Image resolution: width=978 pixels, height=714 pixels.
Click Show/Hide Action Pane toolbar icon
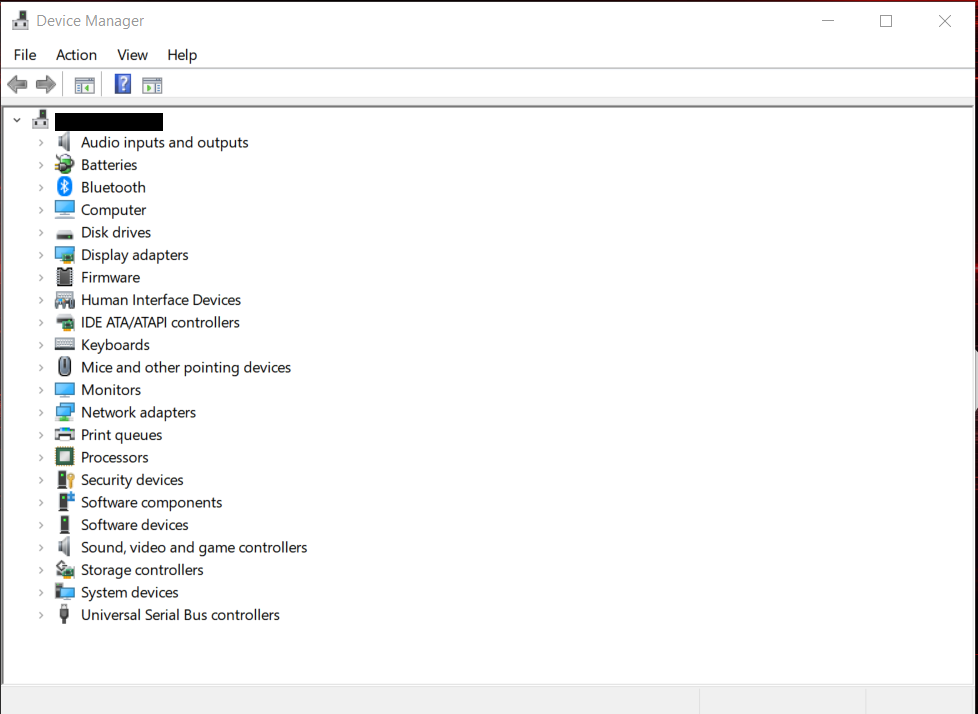(152, 85)
